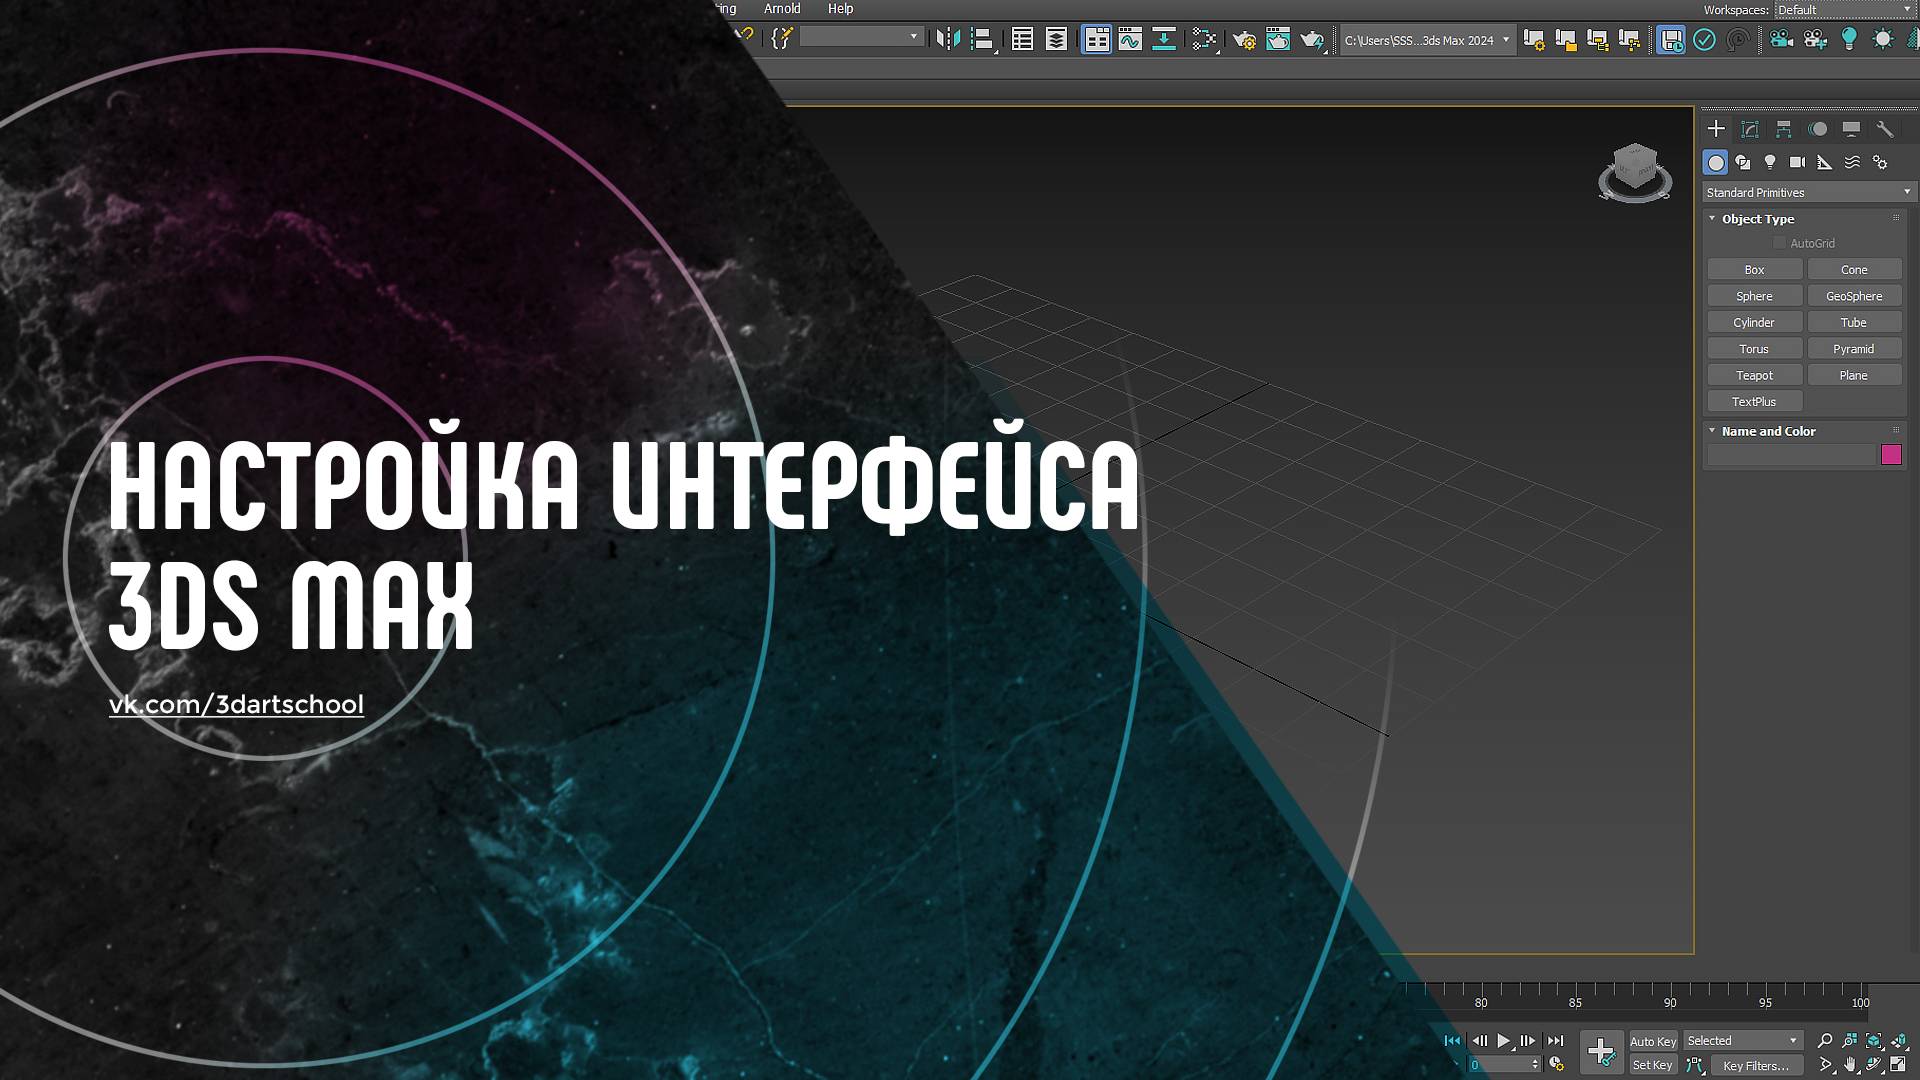The height and width of the screenshot is (1080, 1920).
Task: Toggle Auto Key animation mode
Action: 1652,1041
